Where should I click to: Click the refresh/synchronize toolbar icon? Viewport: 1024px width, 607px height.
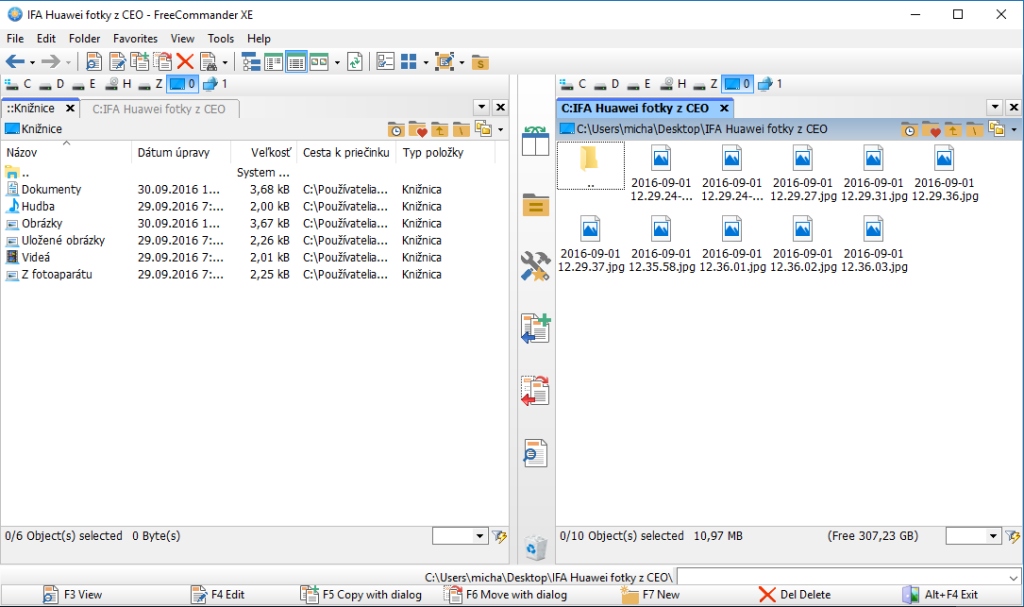(x=354, y=62)
